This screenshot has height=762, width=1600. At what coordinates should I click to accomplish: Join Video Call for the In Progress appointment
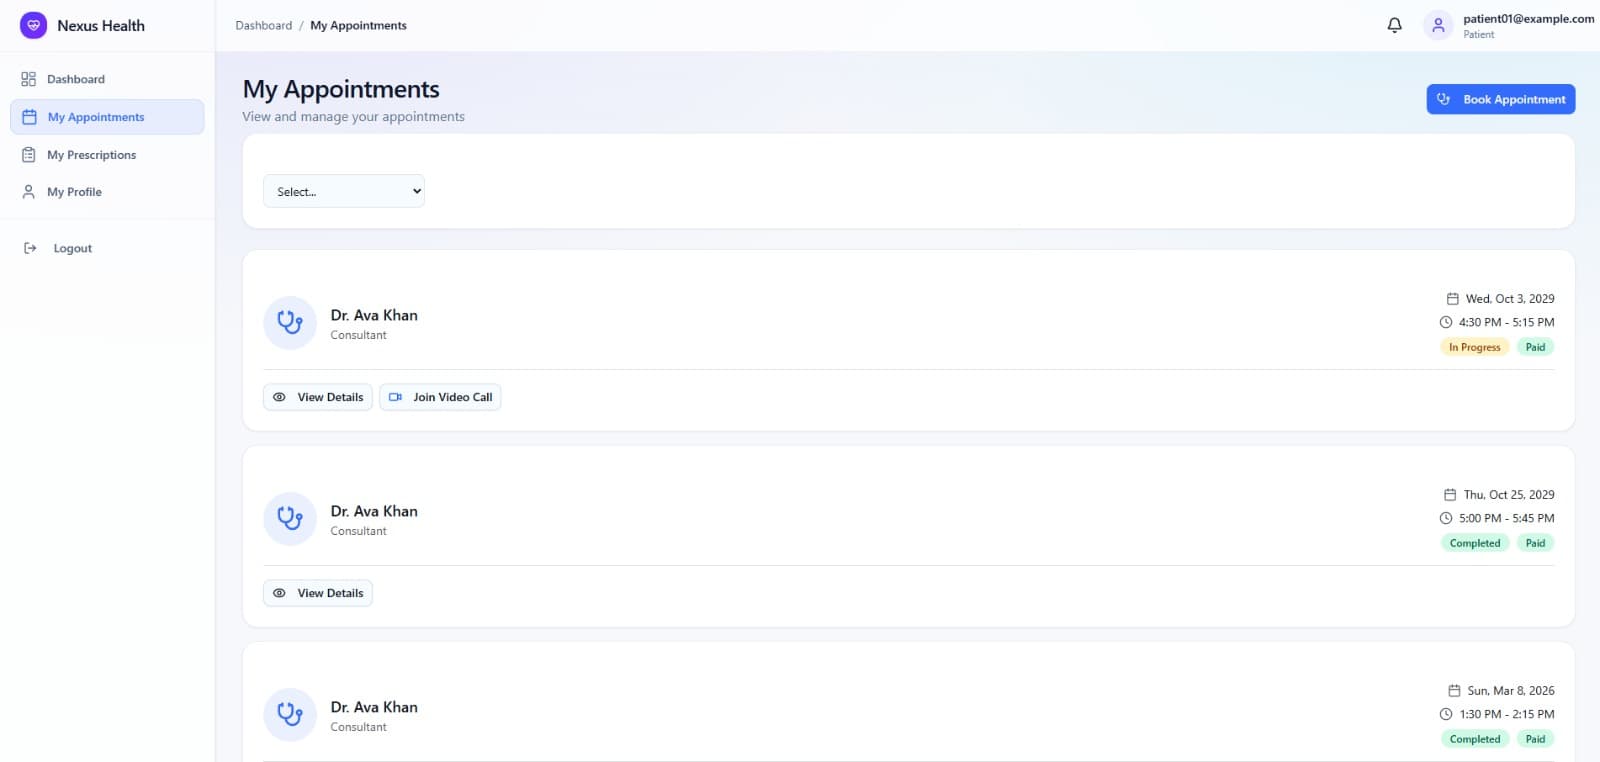pos(440,397)
